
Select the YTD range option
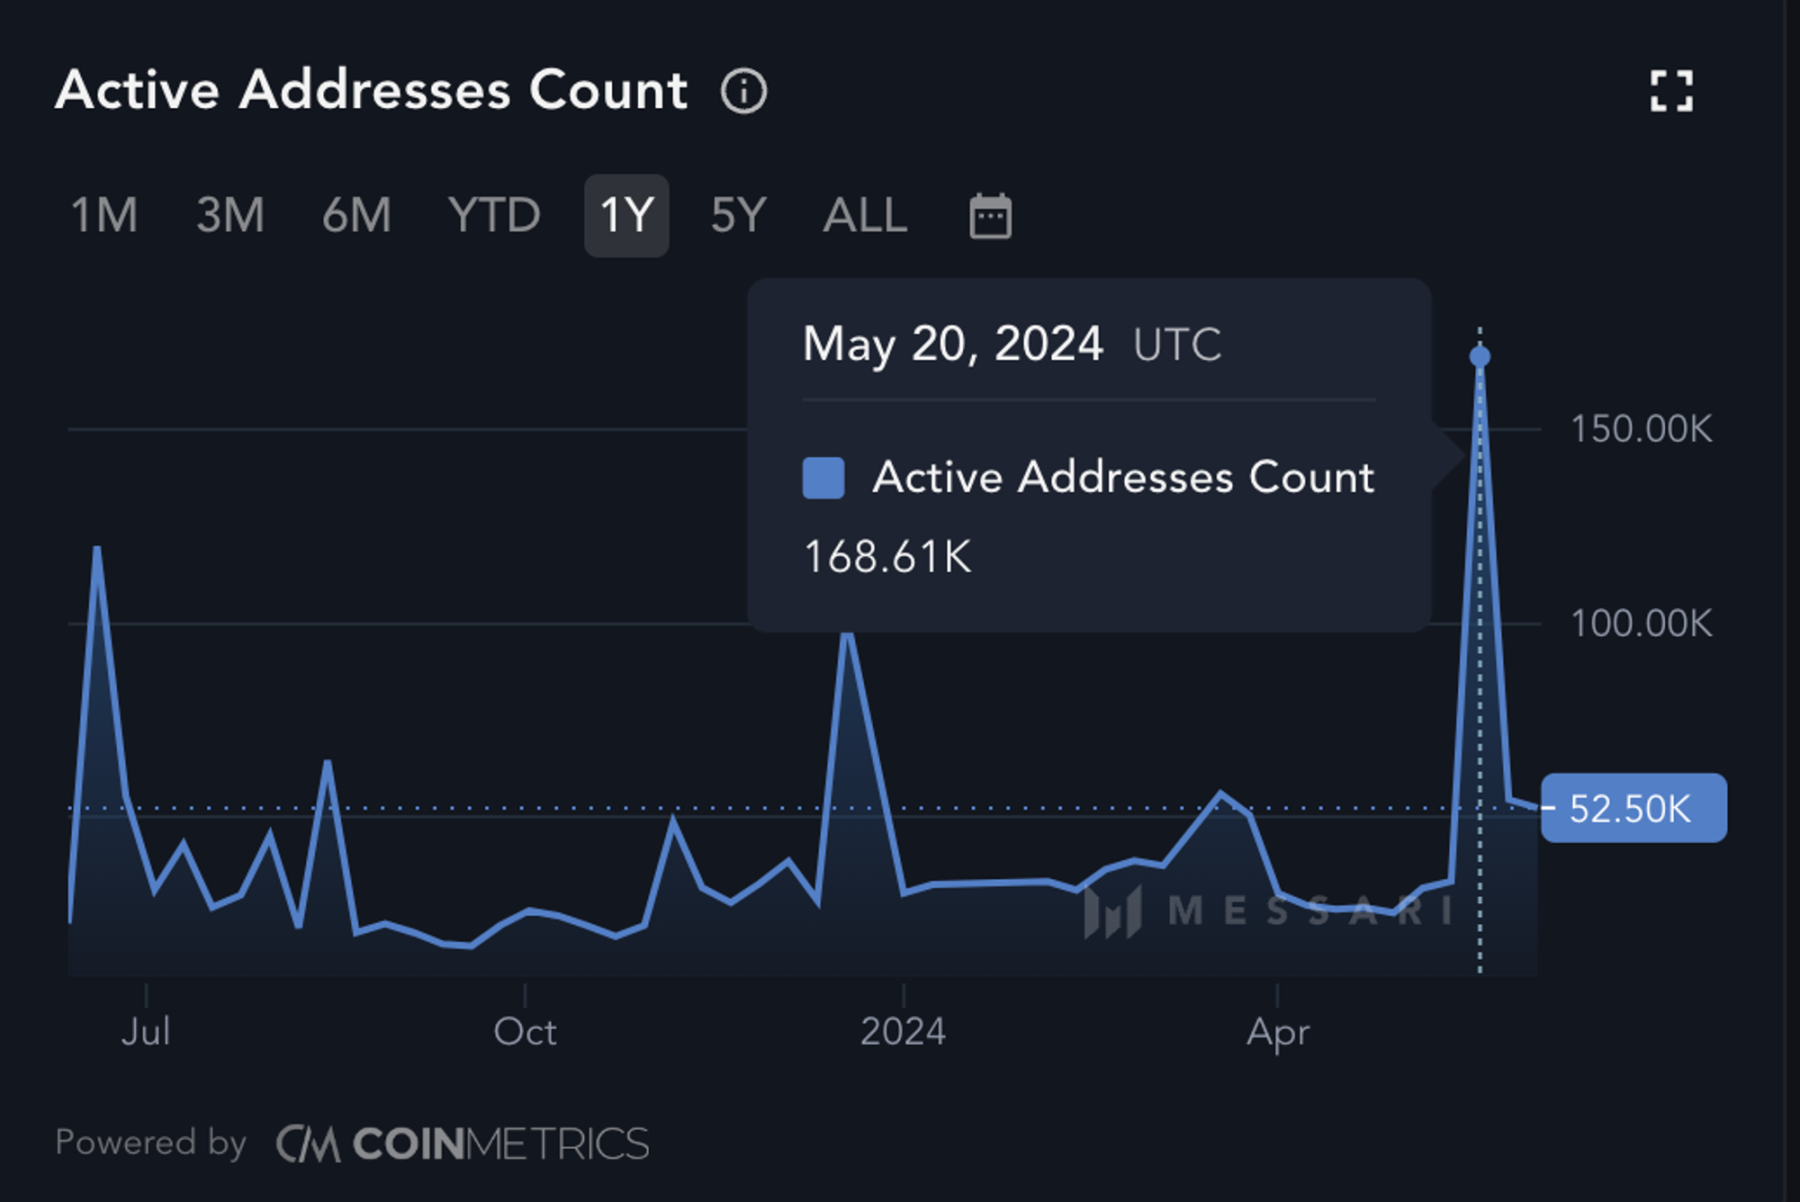pyautogui.click(x=494, y=216)
